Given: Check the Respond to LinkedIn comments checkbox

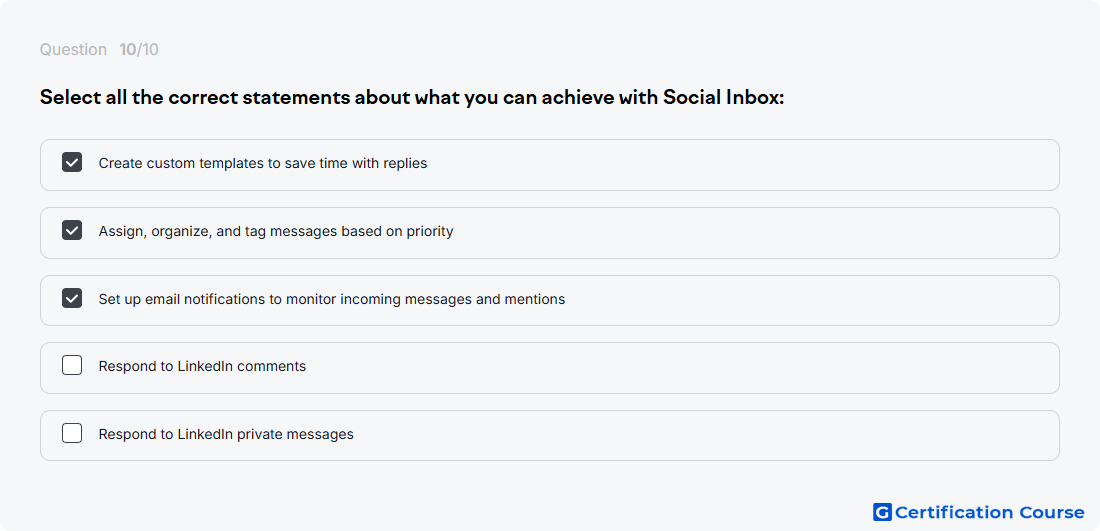Looking at the screenshot, I should tap(72, 365).
